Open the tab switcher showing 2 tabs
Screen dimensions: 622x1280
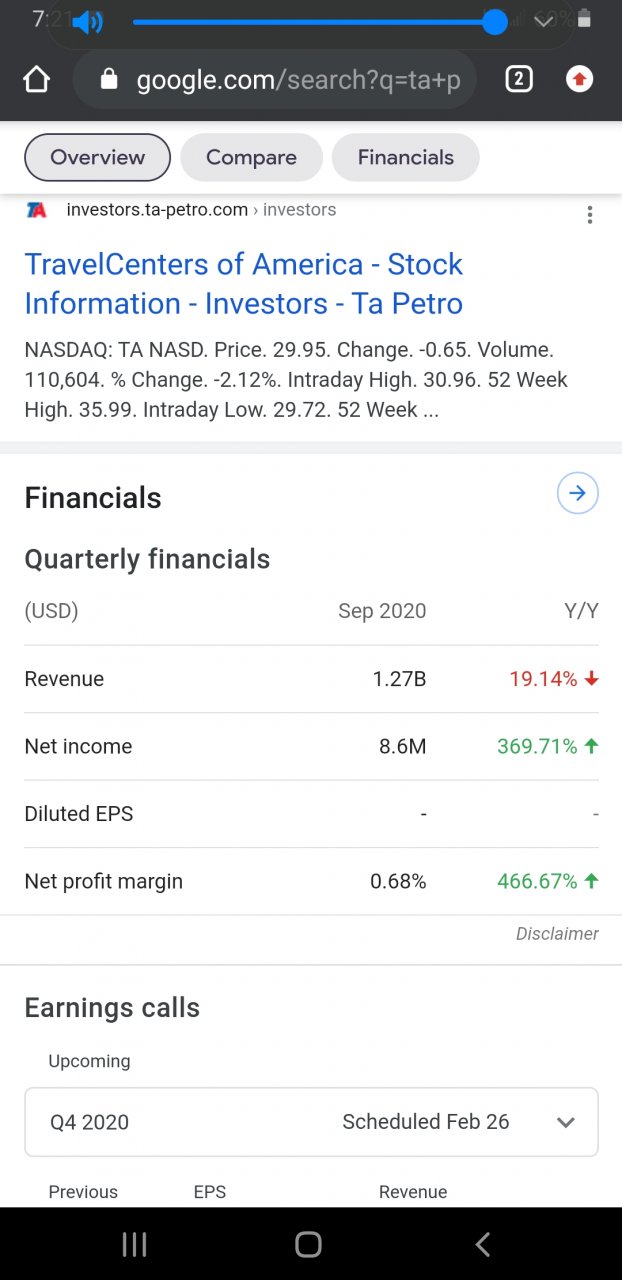click(x=518, y=79)
